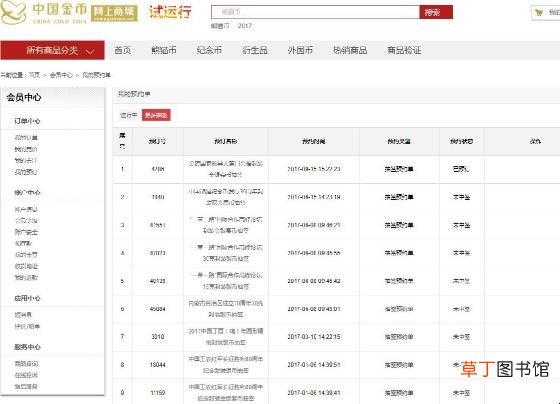Click the 操作 column header
Image resolution: width=560 pixels, height=404 pixels.
[x=535, y=141]
